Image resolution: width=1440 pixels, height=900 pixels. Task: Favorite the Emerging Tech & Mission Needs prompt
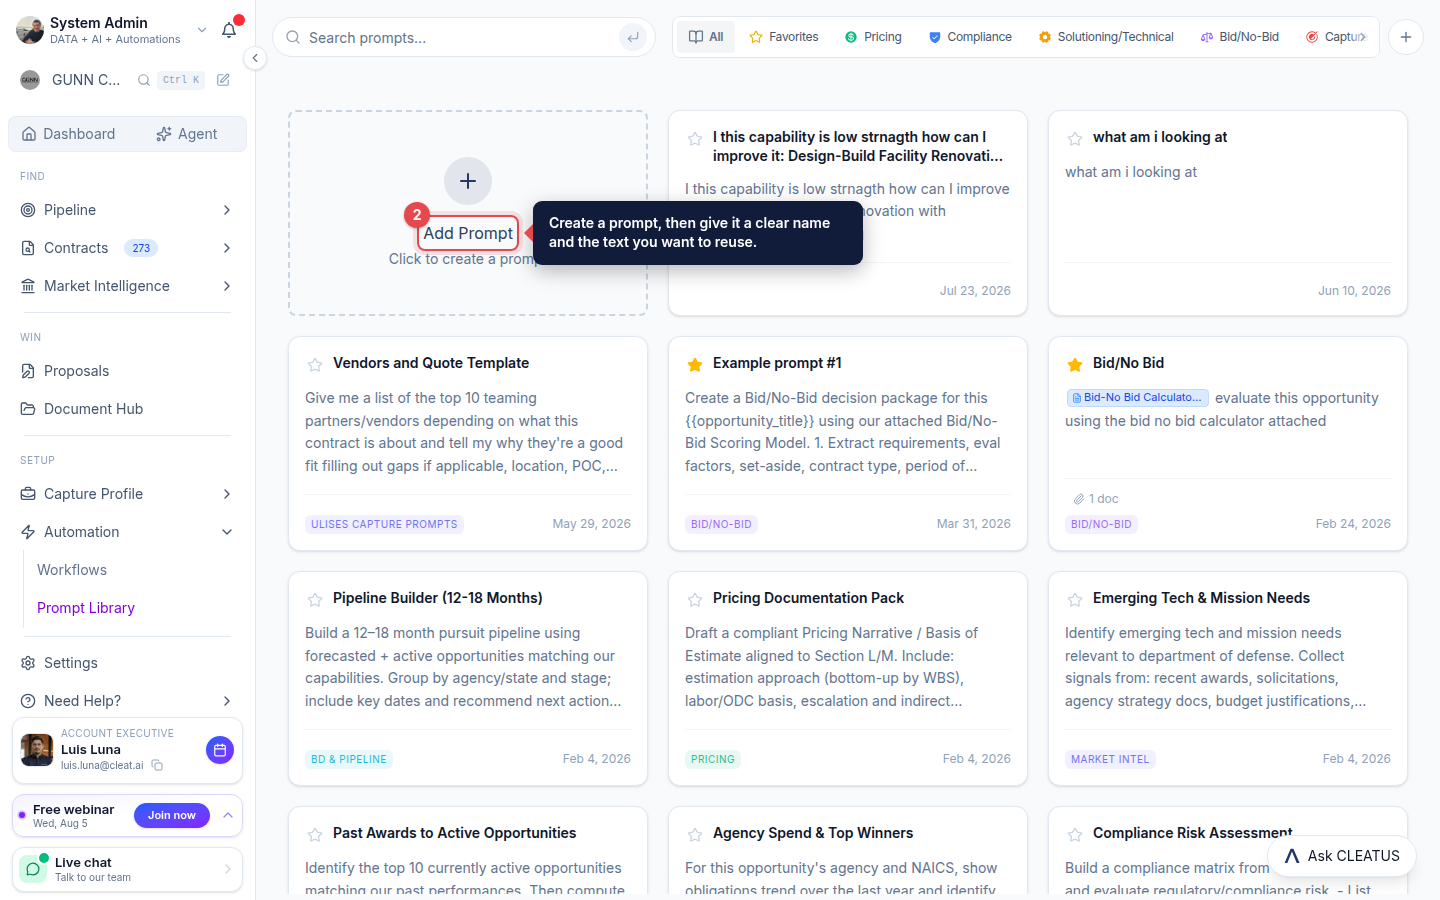[x=1075, y=600]
